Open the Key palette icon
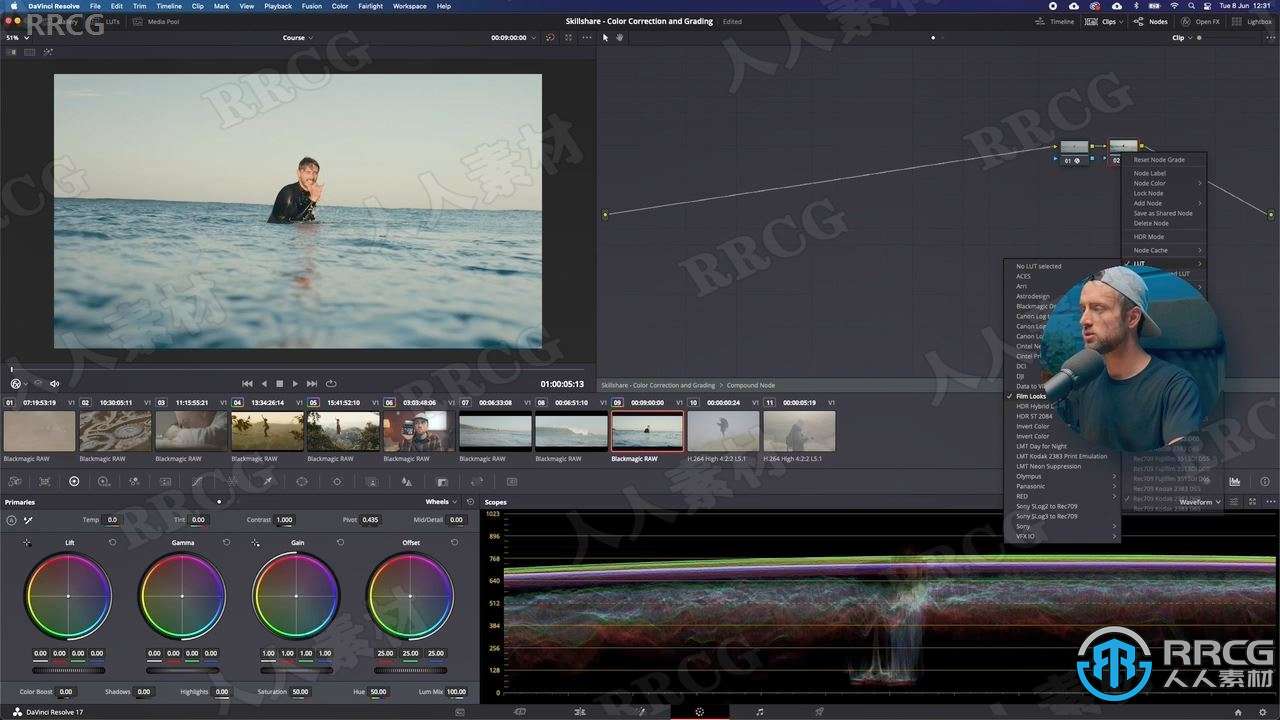The height and width of the screenshot is (720, 1280). click(x=441, y=481)
